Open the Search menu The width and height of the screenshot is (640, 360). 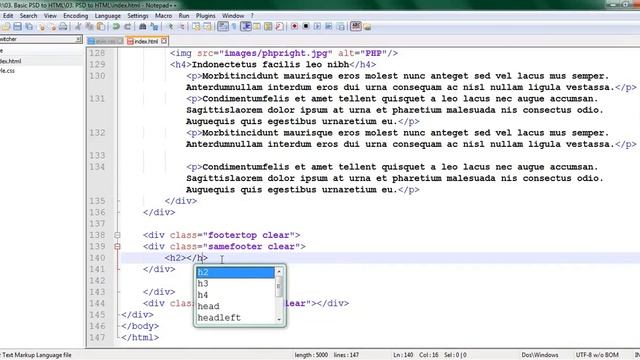click(29, 16)
